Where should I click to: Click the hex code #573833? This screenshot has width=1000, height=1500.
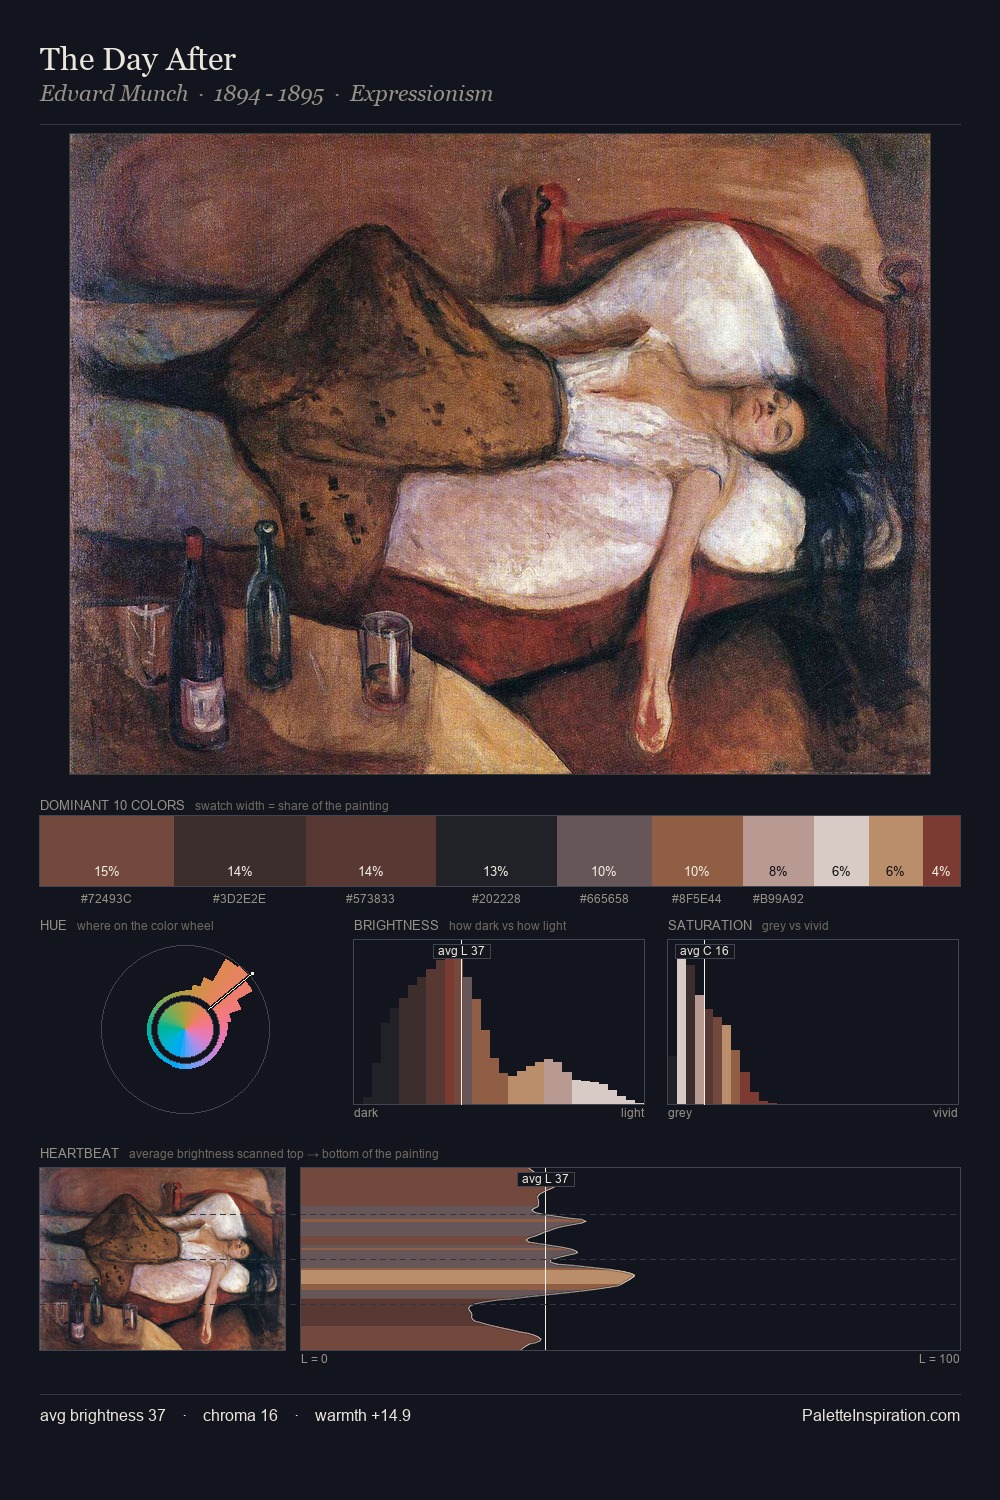coord(370,898)
